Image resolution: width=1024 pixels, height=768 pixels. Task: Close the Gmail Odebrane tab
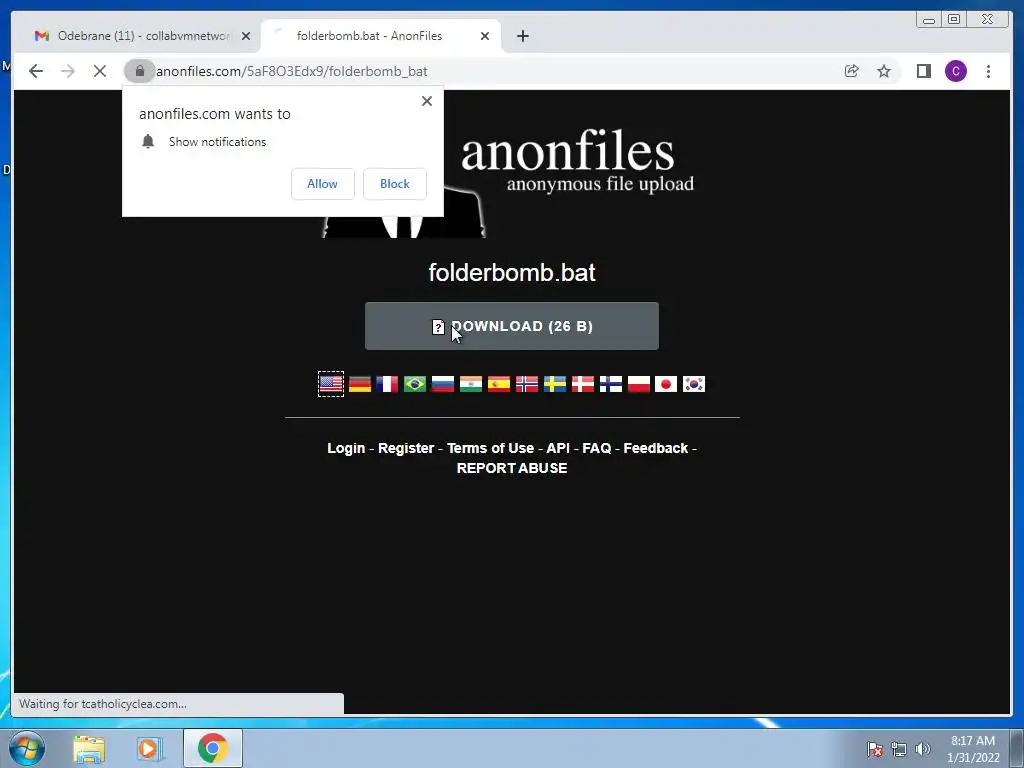pos(246,36)
